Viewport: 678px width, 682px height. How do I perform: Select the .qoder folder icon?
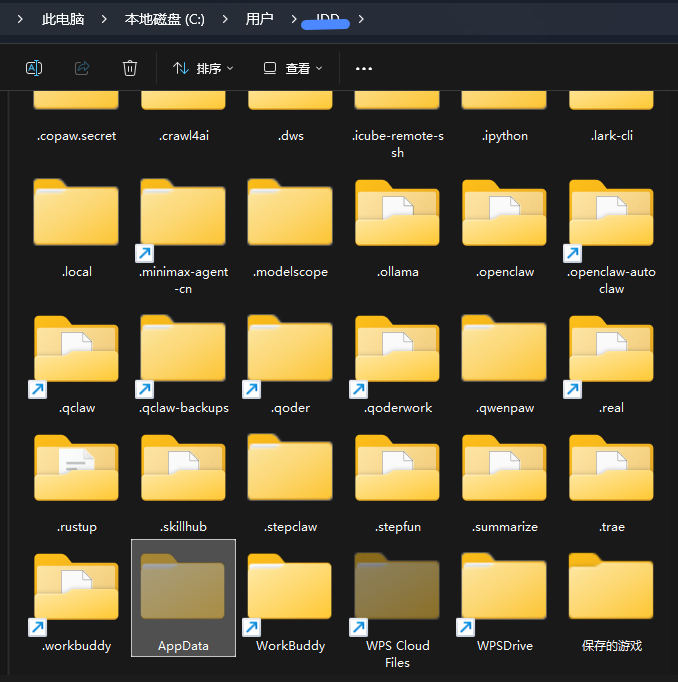[x=290, y=348]
